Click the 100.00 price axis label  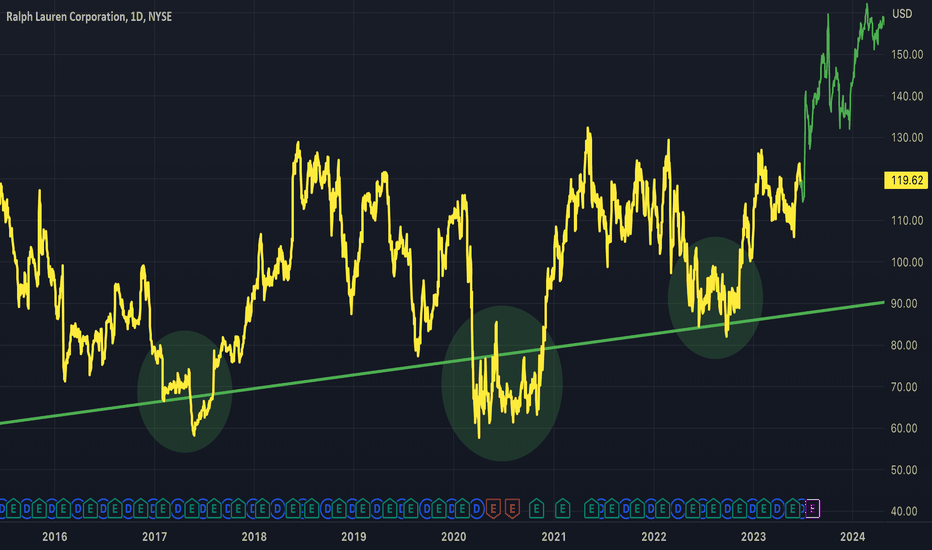click(907, 262)
